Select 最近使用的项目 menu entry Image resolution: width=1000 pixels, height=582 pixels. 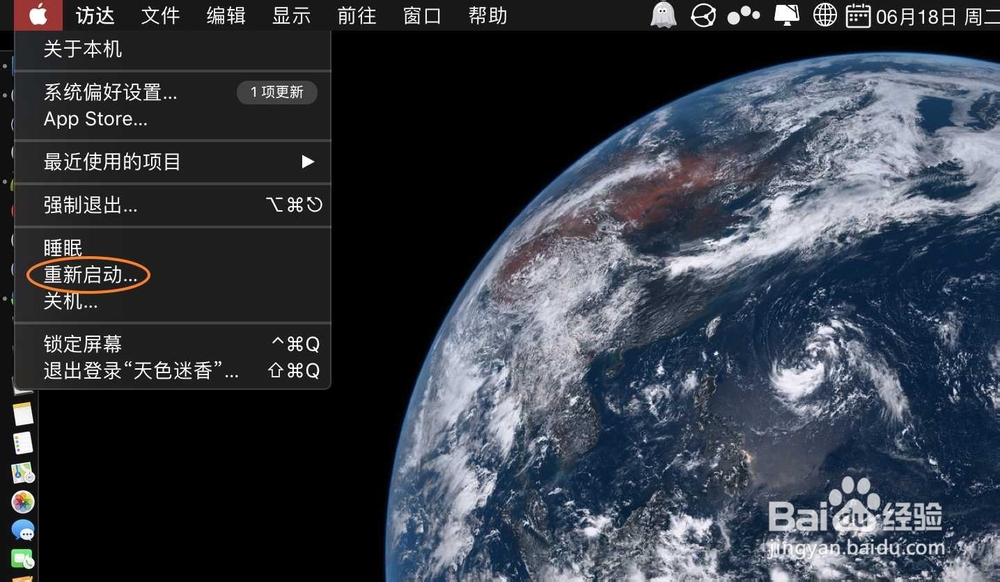(172, 162)
